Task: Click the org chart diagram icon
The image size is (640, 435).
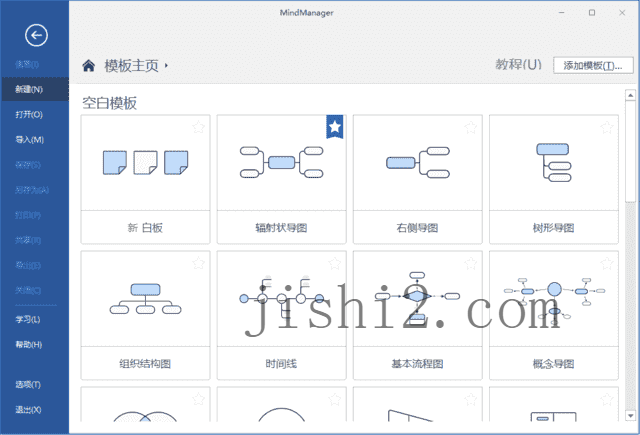Action: (145, 299)
